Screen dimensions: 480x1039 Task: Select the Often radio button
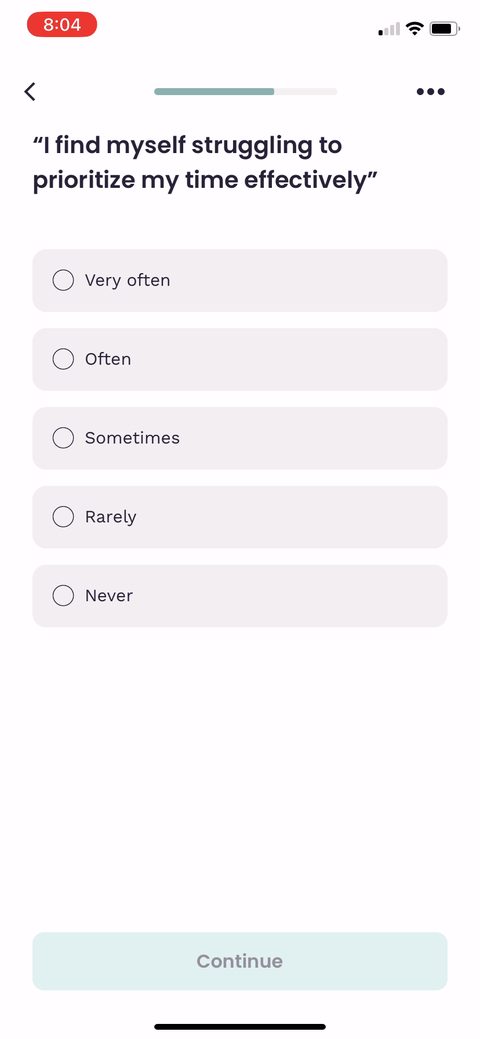(x=63, y=359)
